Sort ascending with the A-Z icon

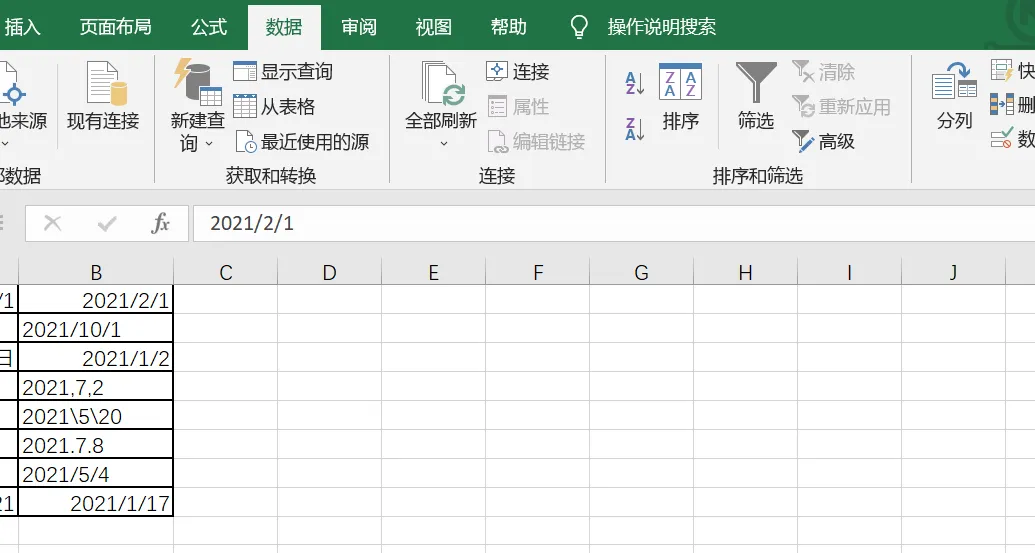point(634,83)
